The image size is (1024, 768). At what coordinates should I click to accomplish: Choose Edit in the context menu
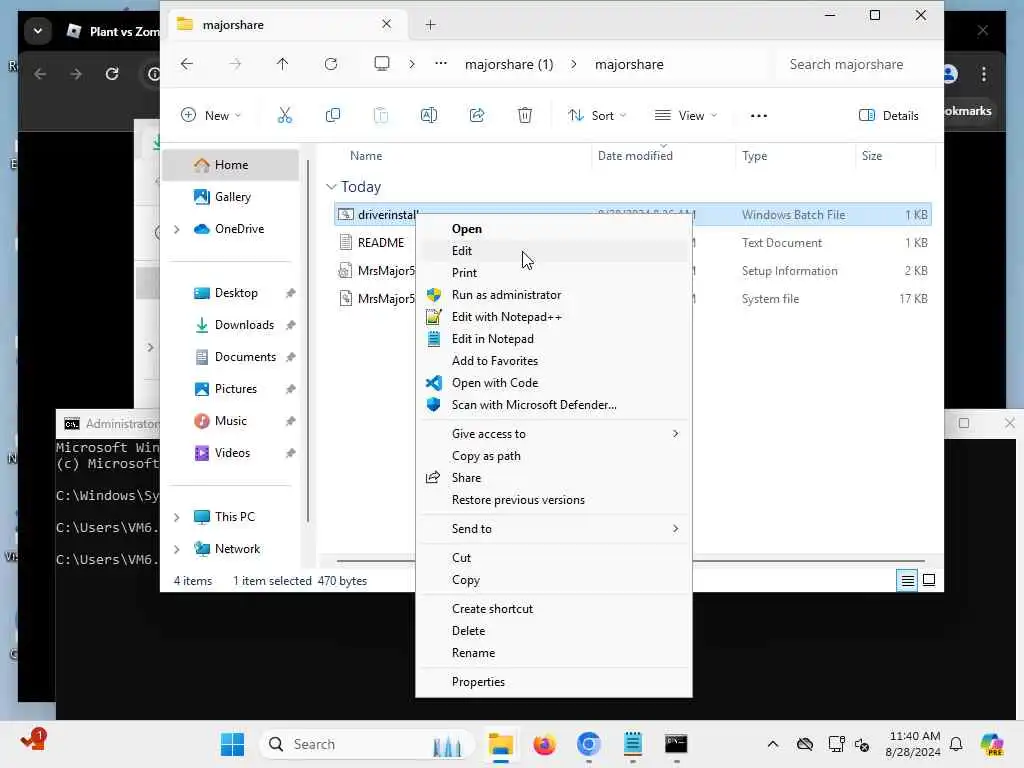click(x=554, y=251)
